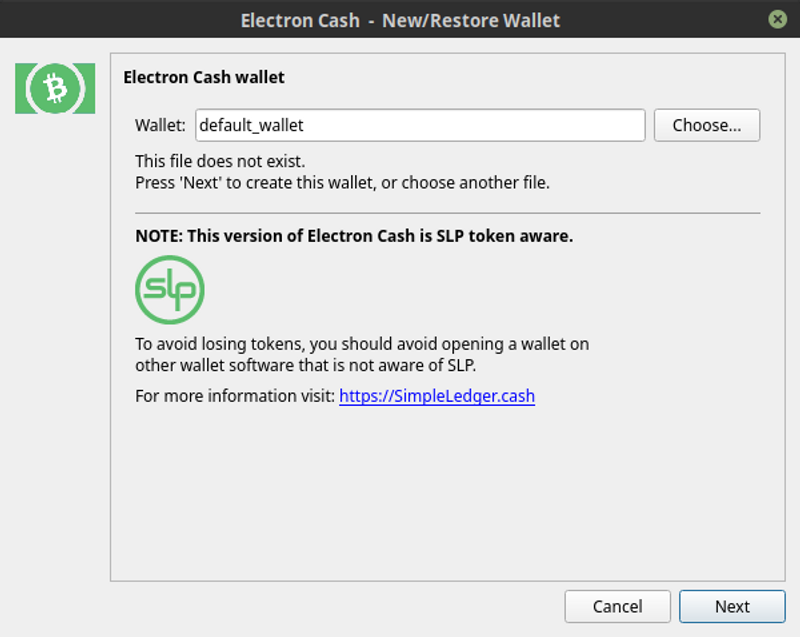
Task: Close the New/Restore Wallet dialog
Action: [x=778, y=19]
